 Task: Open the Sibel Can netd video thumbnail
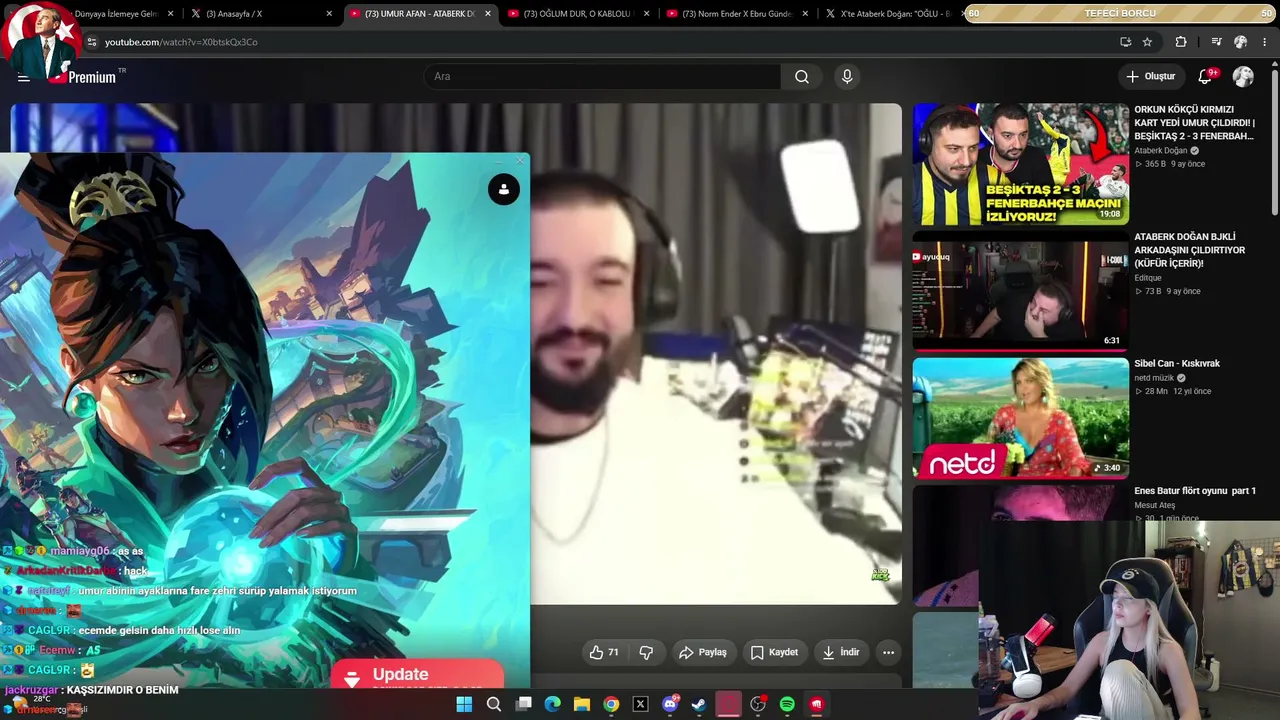(1021, 418)
